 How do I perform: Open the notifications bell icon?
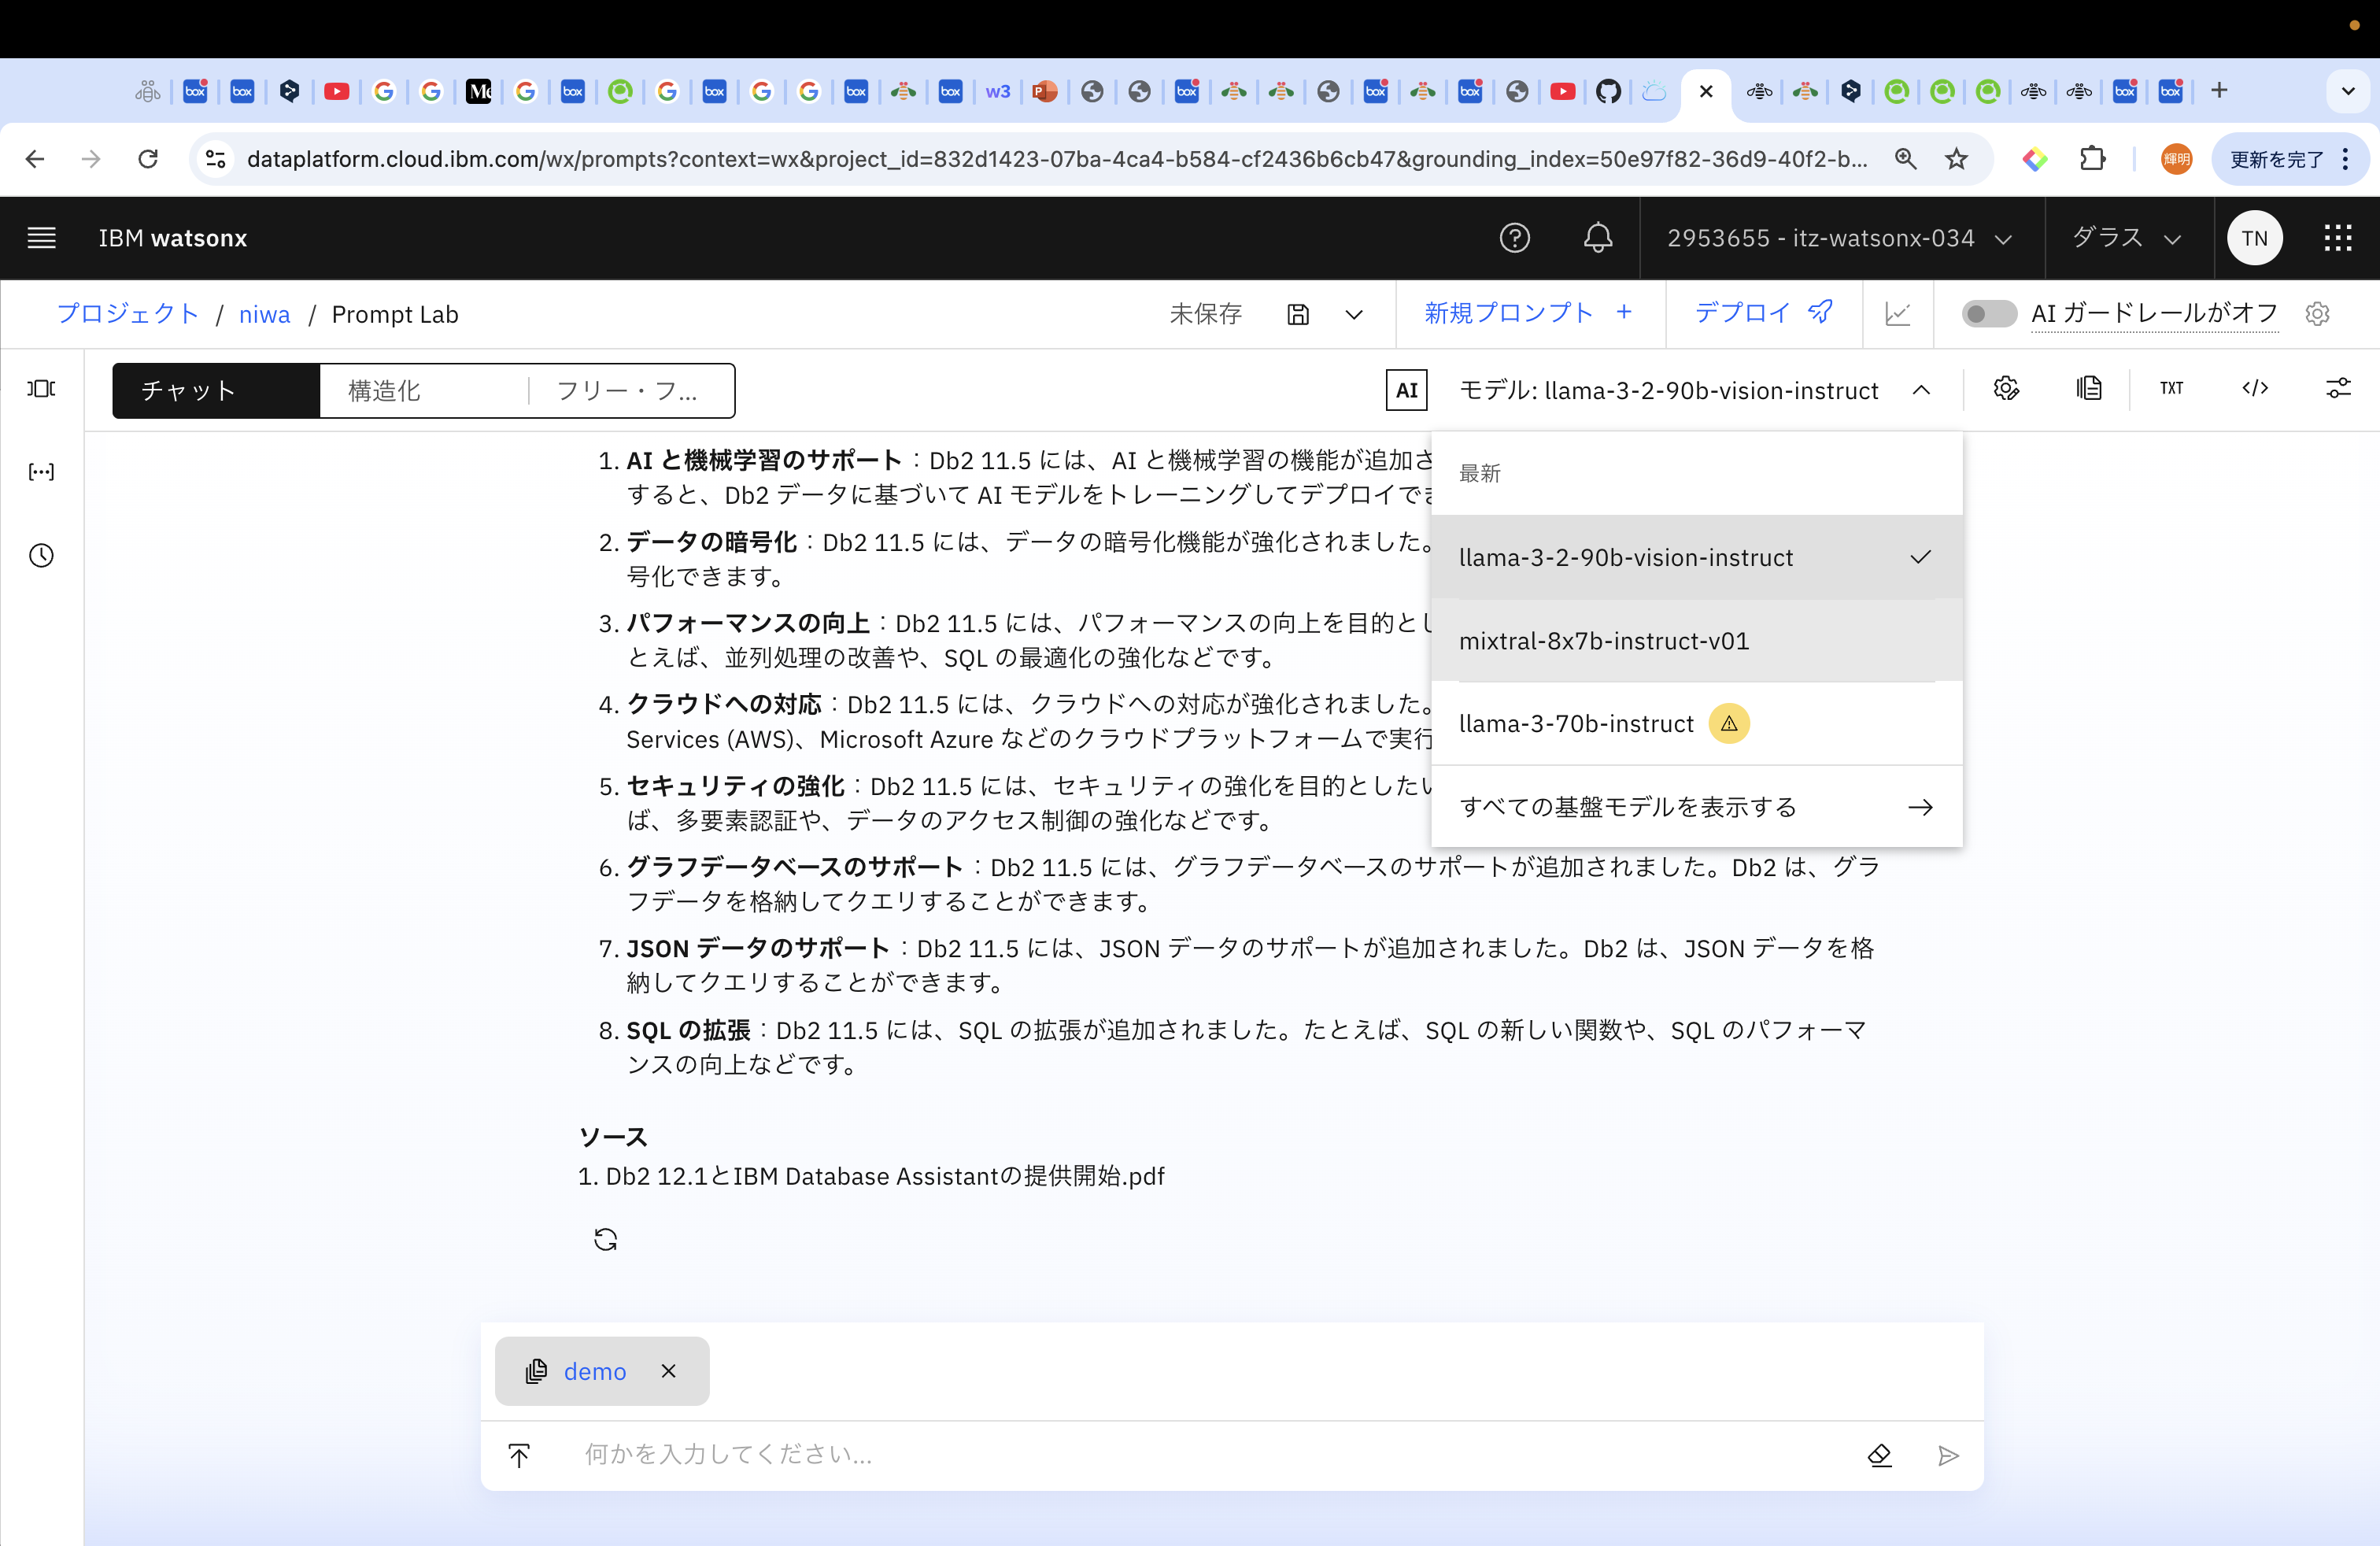[x=1597, y=238]
